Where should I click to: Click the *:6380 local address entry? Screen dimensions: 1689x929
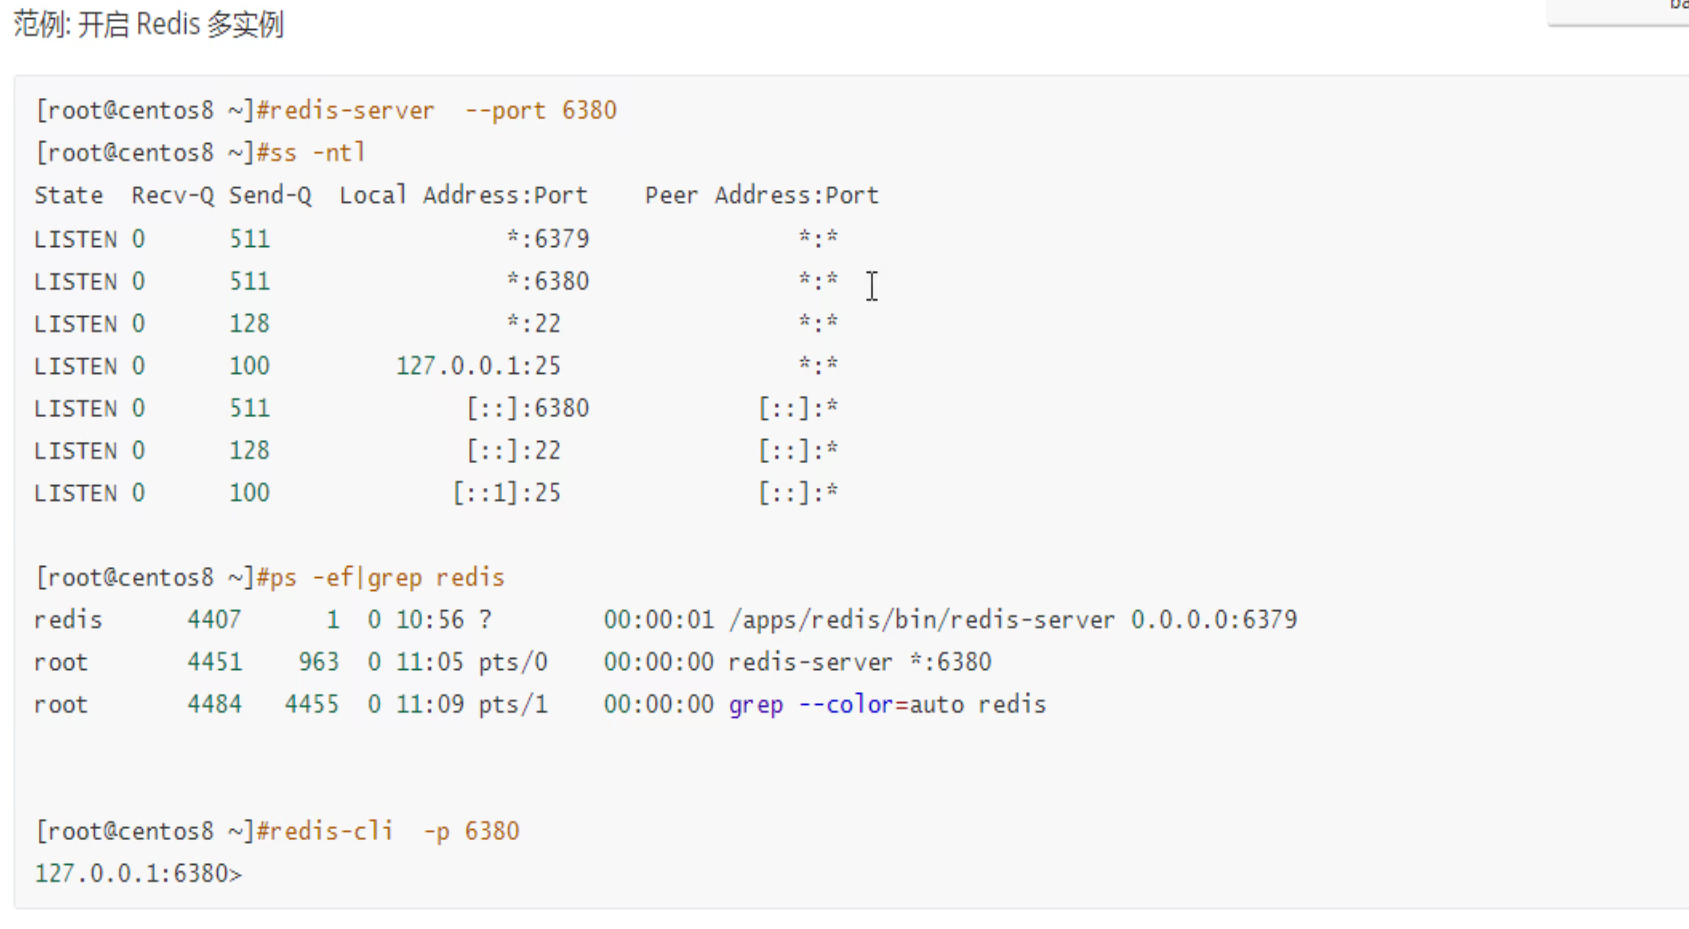(548, 281)
